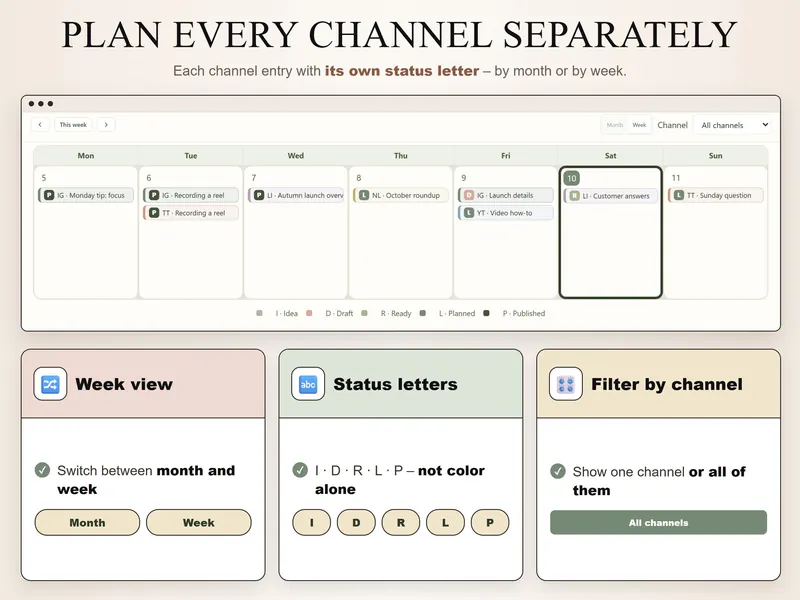Click the P status pill
The width and height of the screenshot is (800, 600).
pos(490,522)
